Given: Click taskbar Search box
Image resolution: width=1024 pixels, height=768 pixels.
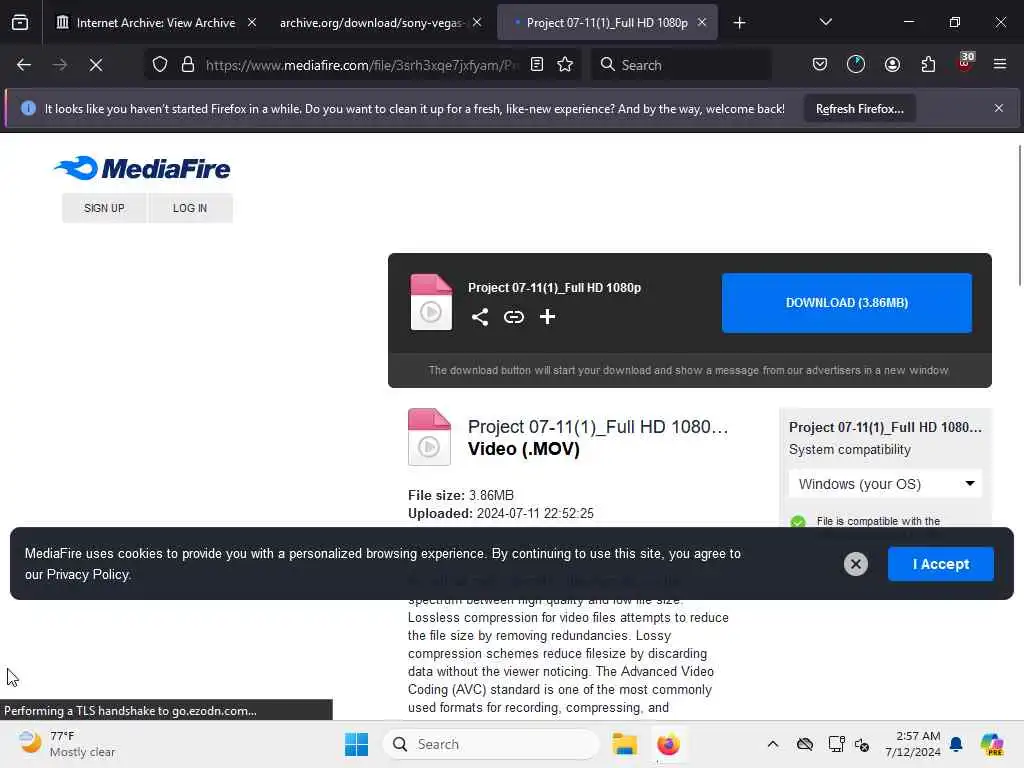Looking at the screenshot, I should coord(490,744).
